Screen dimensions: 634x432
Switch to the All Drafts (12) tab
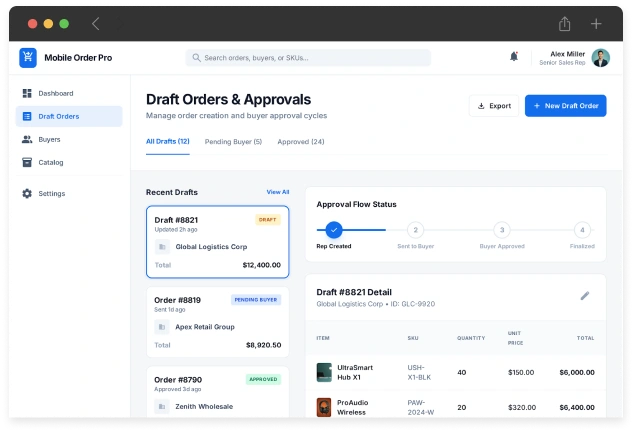coord(168,142)
